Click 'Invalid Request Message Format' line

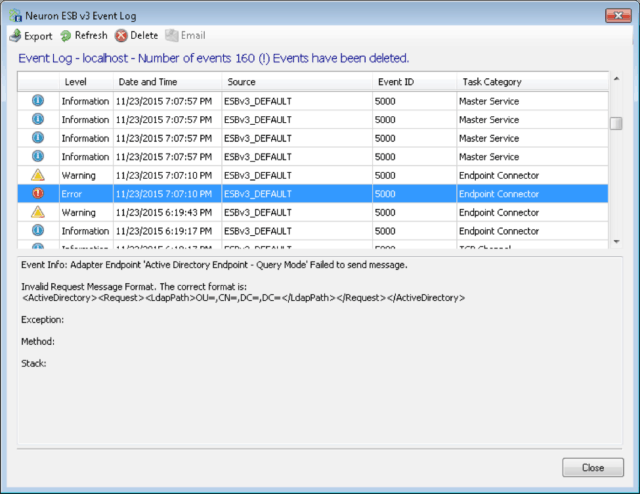[134, 287]
